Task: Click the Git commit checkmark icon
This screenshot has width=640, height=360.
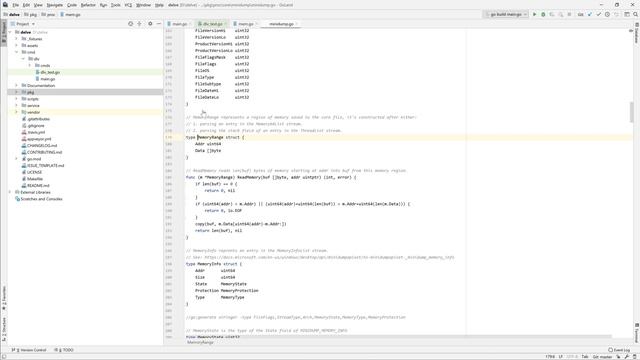Action: pyautogui.click(x=599, y=14)
